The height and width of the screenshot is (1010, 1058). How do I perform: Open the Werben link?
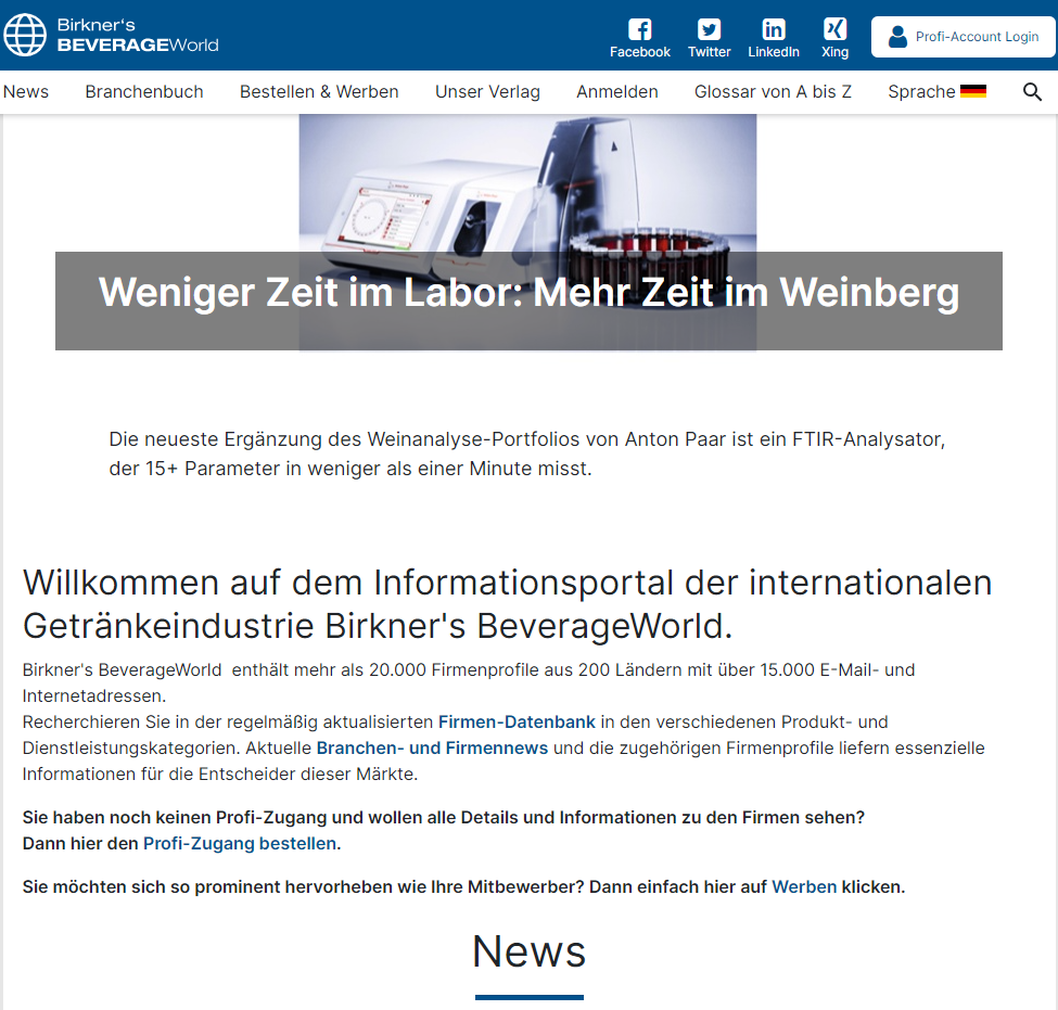click(804, 887)
